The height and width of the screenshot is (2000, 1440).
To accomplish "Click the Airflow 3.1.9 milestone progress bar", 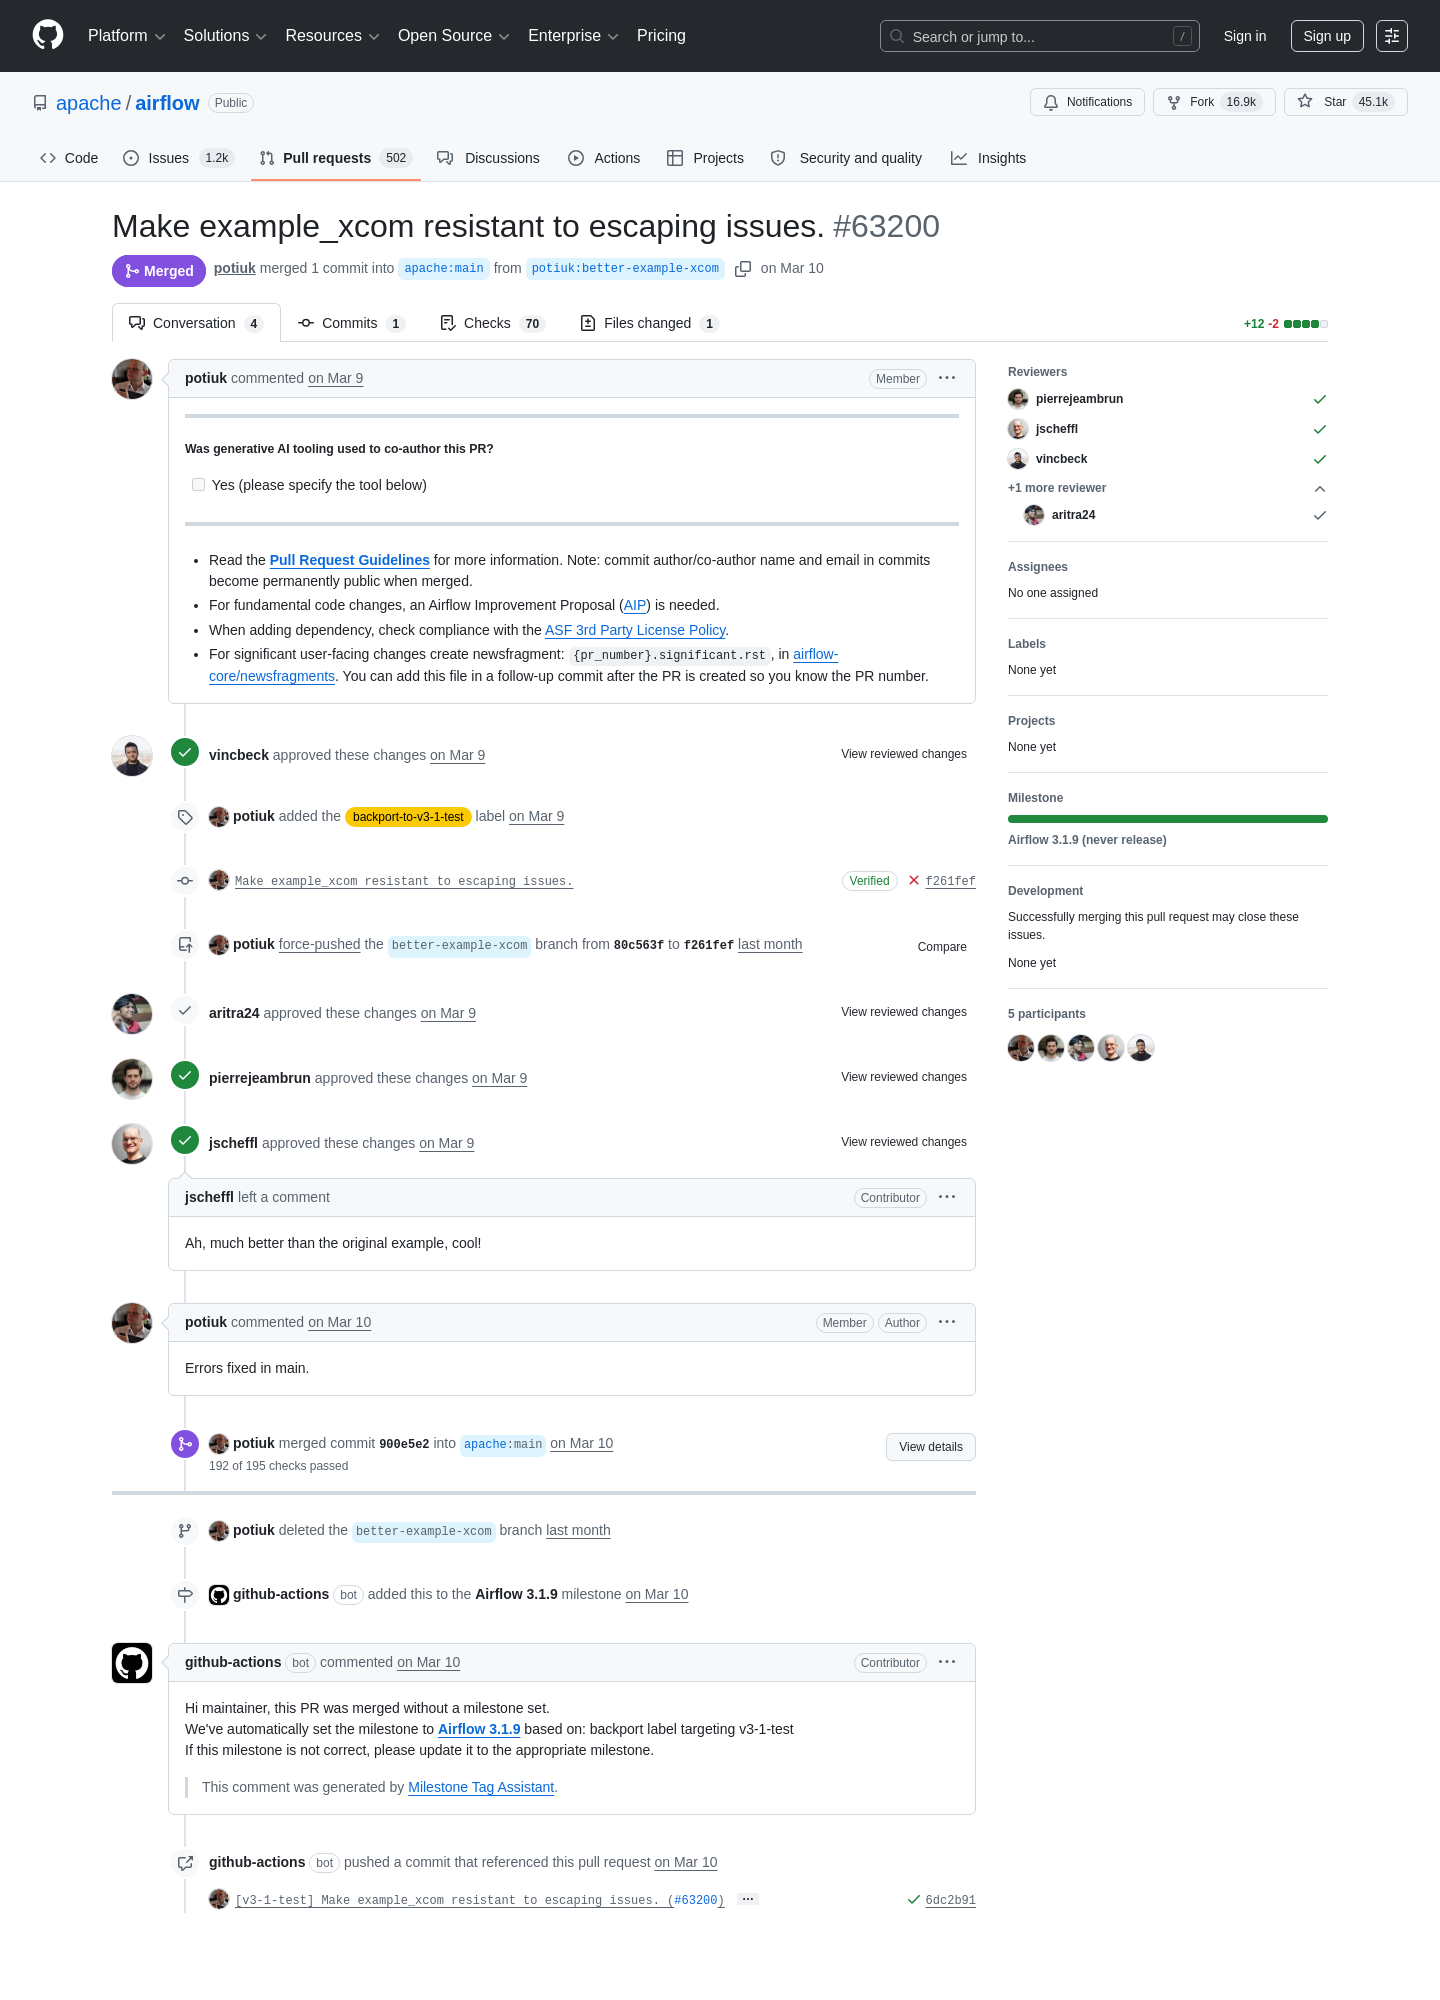I will [1168, 819].
